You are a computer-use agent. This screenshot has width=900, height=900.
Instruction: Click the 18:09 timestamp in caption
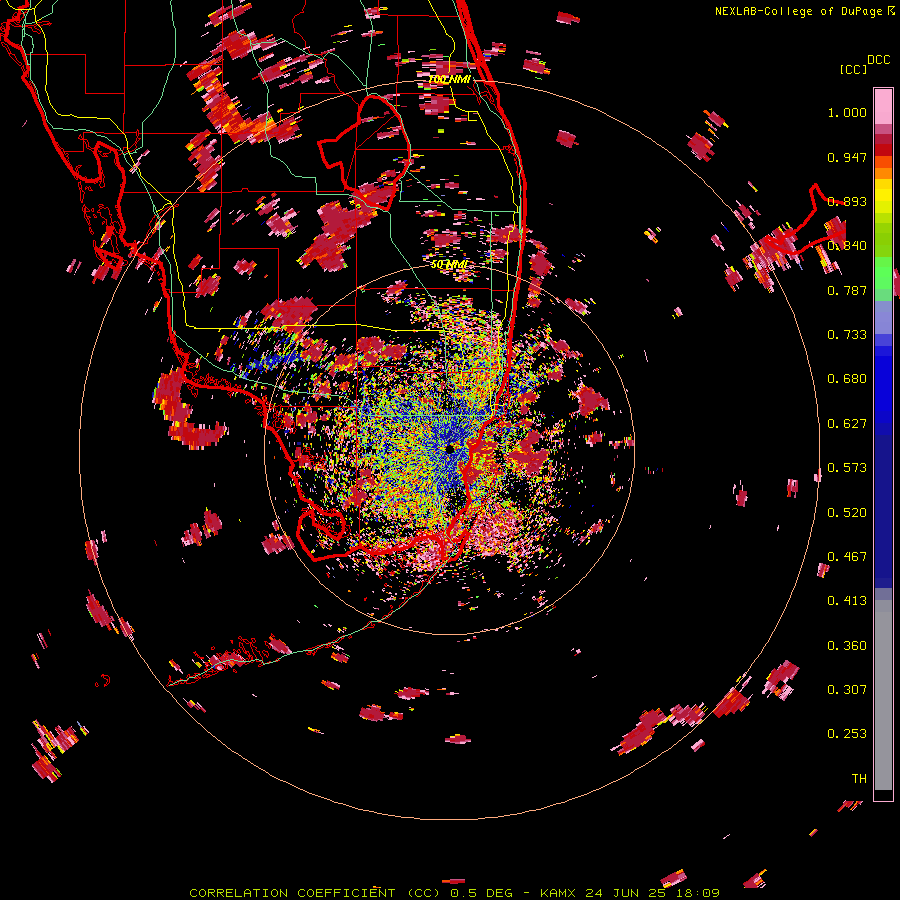[696, 893]
